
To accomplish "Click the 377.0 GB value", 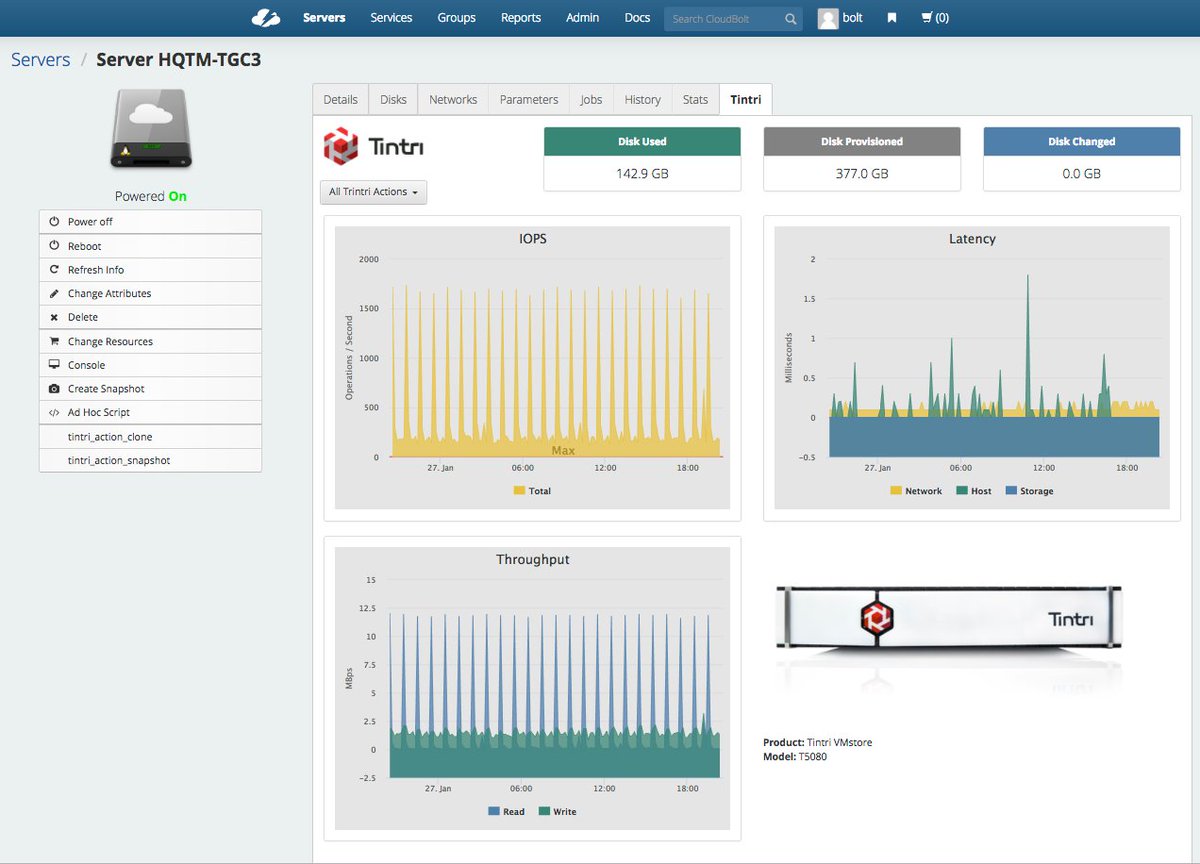I will [861, 174].
